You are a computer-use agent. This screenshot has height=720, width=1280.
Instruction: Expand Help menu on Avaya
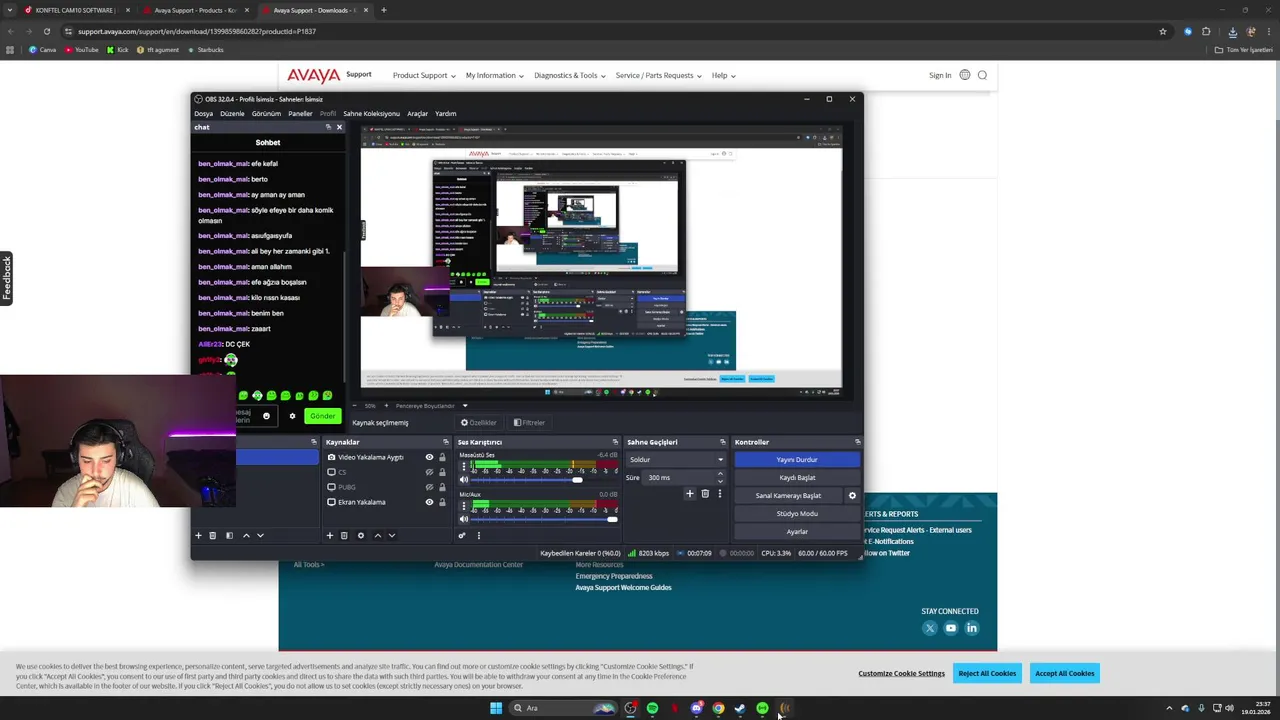[723, 75]
